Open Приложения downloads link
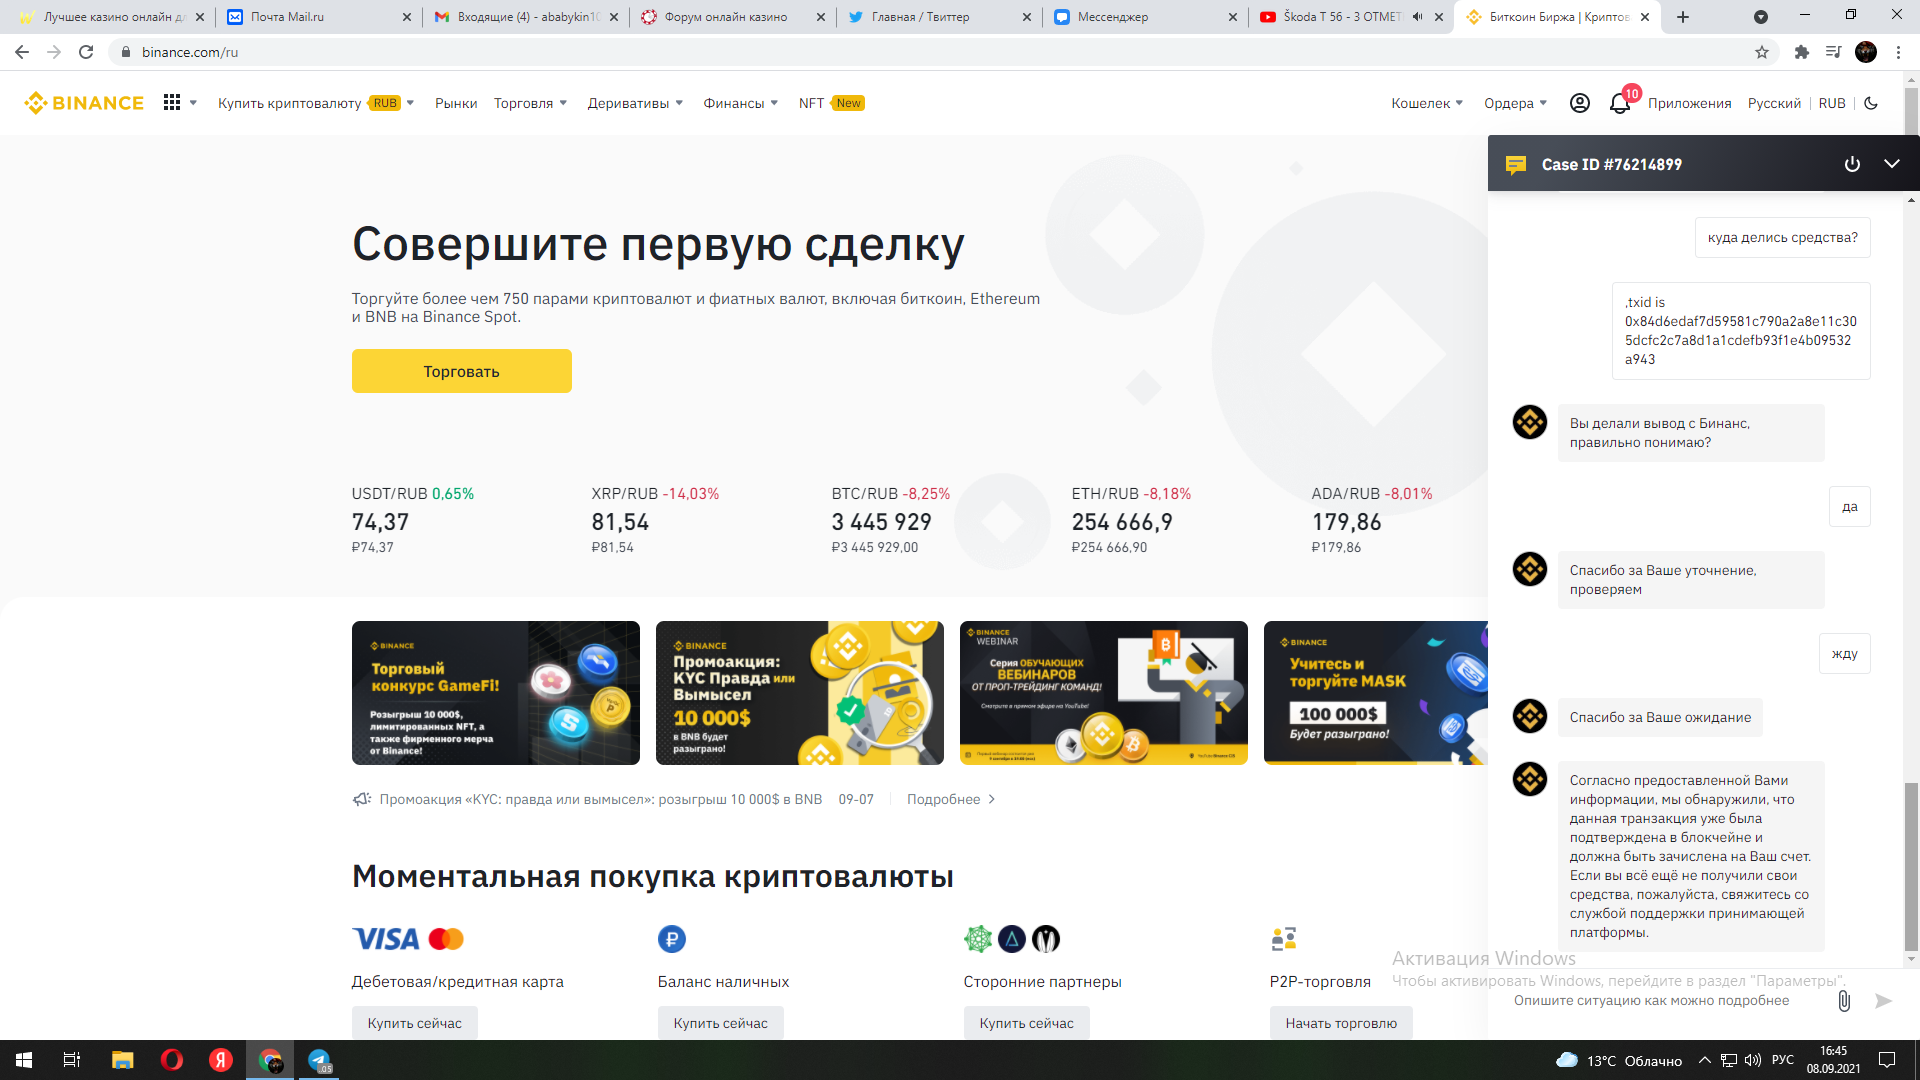Screen dimensions: 1920x1080 point(1689,103)
